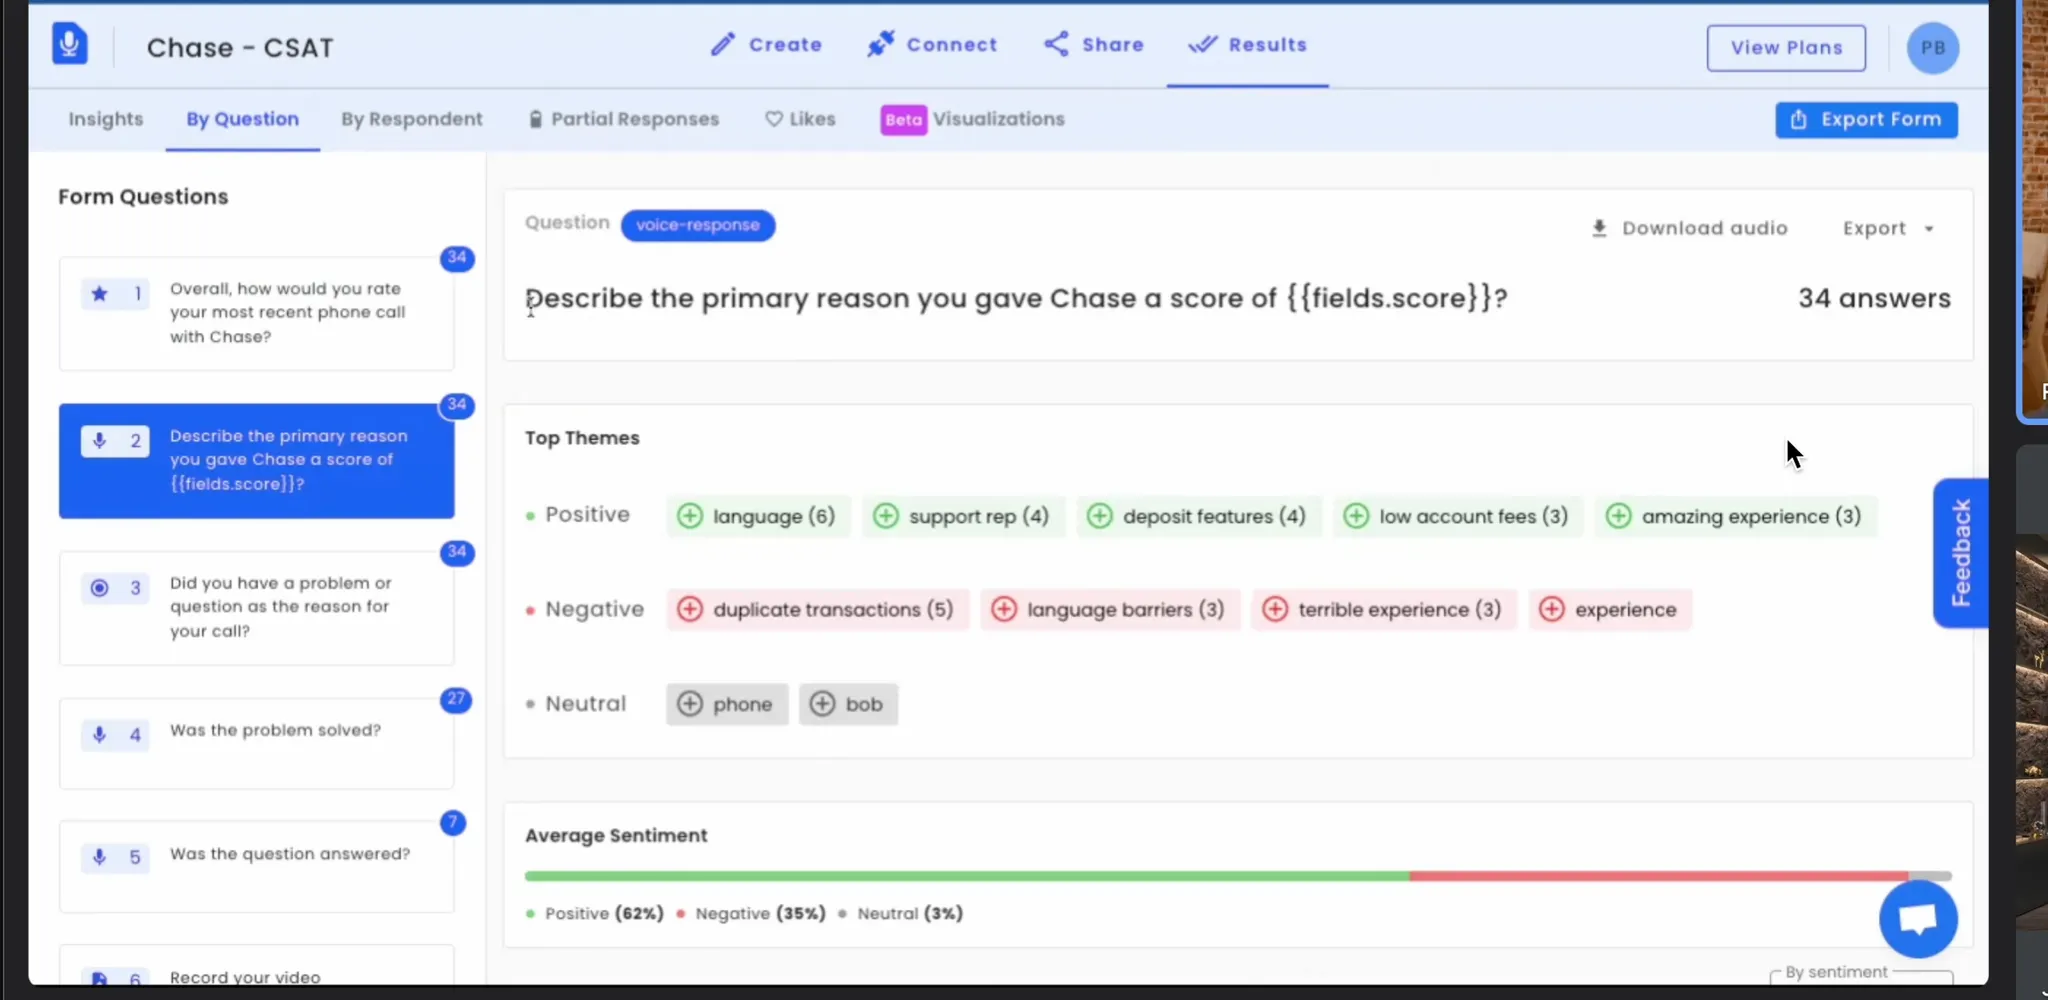Click the plug Connect icon
The width and height of the screenshot is (2048, 1000).
(x=880, y=44)
